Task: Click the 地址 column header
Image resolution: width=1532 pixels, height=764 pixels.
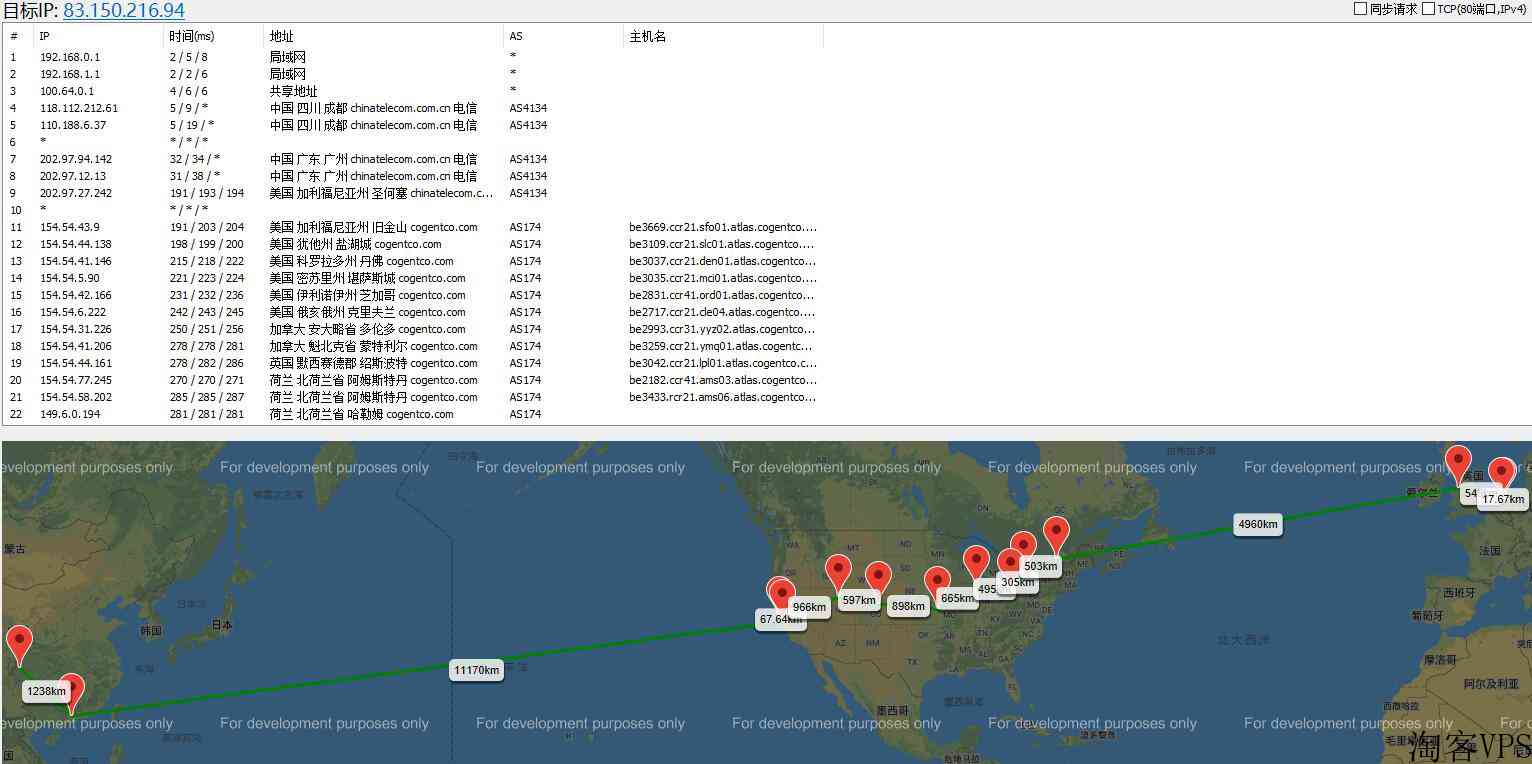Action: pos(281,36)
